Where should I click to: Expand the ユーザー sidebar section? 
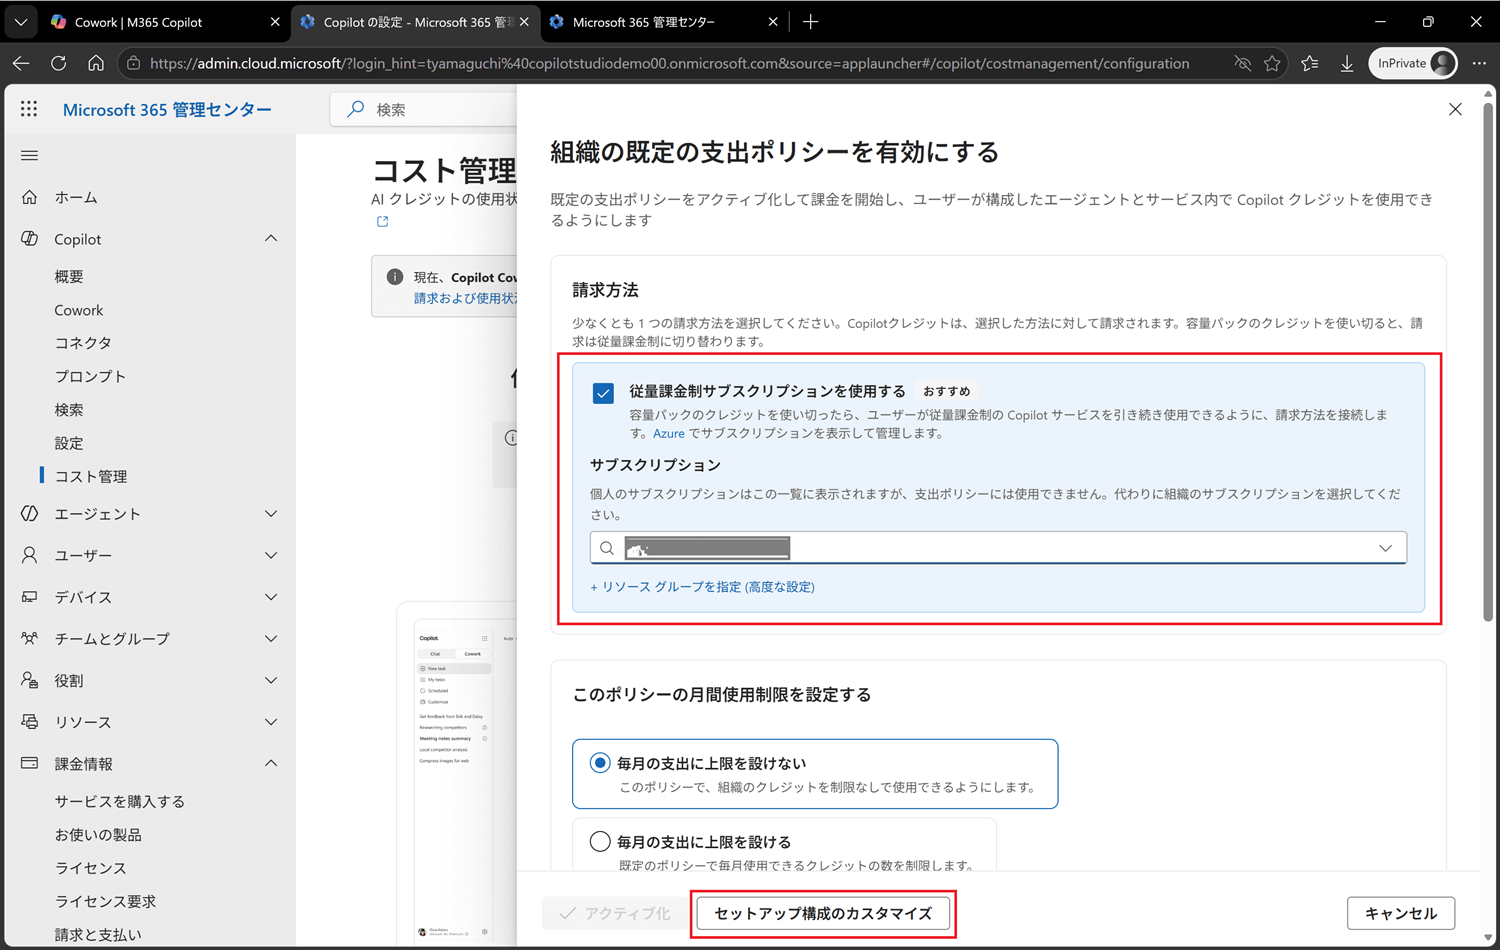click(x=271, y=555)
